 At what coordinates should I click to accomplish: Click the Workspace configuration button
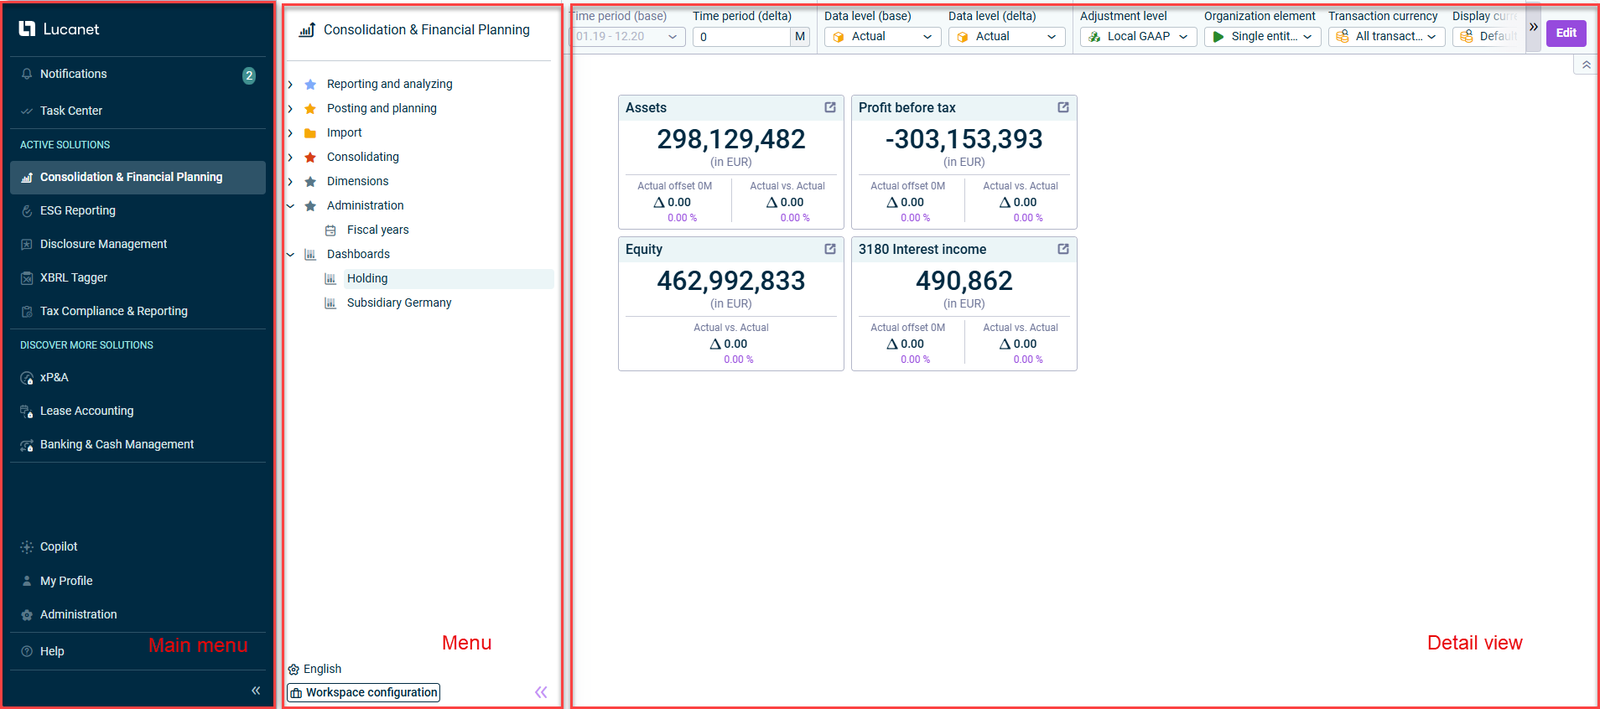(364, 692)
